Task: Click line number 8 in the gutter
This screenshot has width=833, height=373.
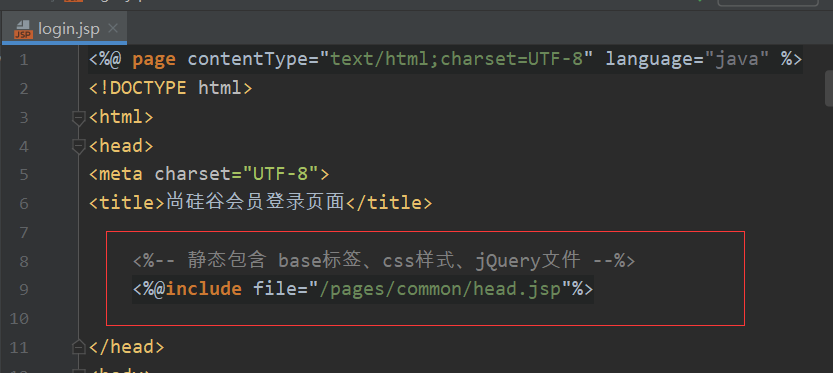Action: point(23,261)
